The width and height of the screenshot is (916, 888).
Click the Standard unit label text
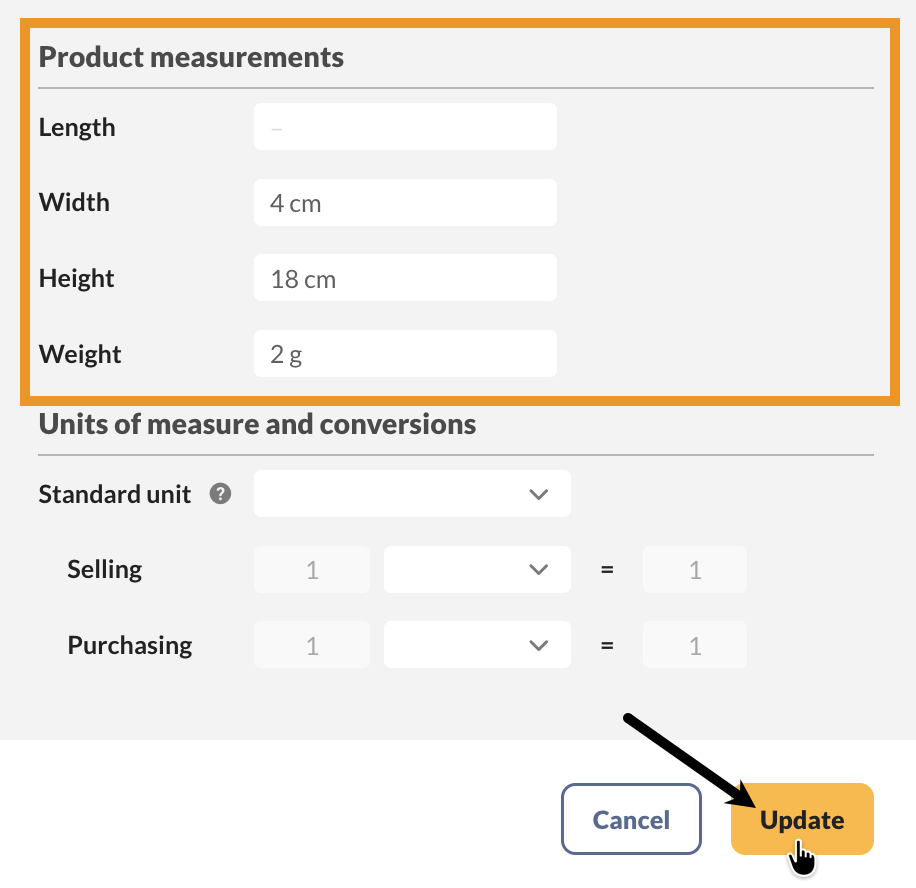tap(115, 494)
